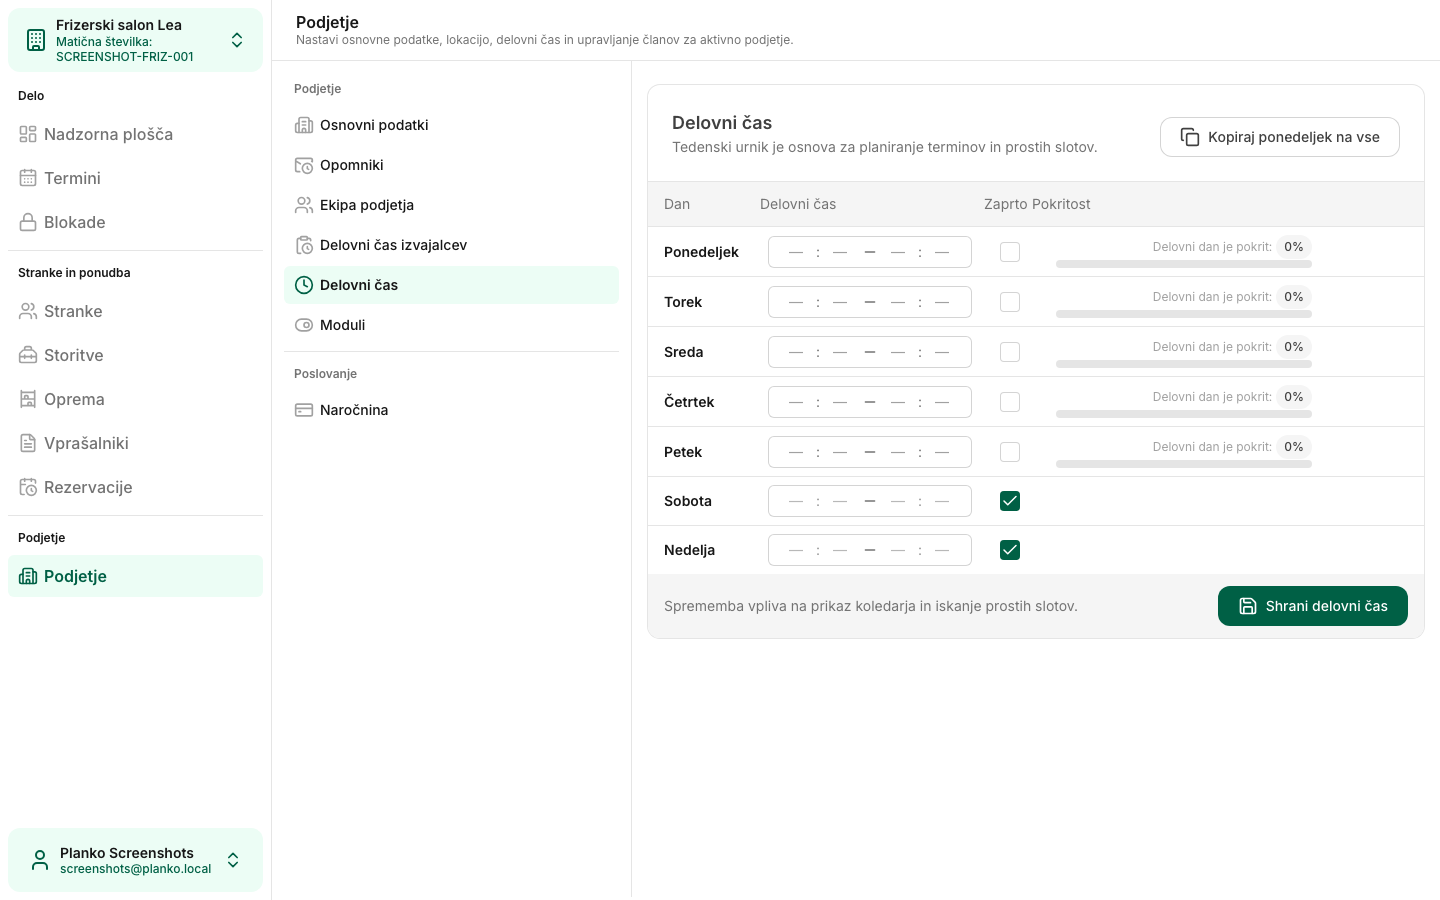This screenshot has height=900, width=1440.
Task: Click the Naročnina credit card icon
Action: [304, 410]
